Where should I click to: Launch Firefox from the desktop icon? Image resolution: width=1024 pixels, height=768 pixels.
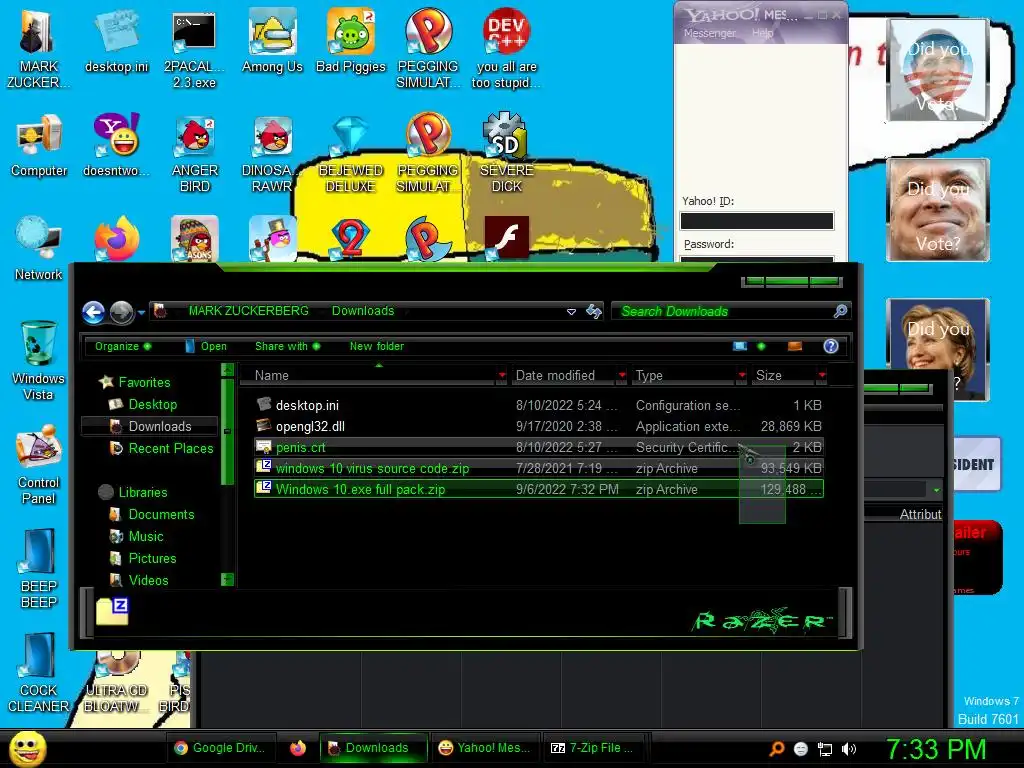[x=117, y=239]
